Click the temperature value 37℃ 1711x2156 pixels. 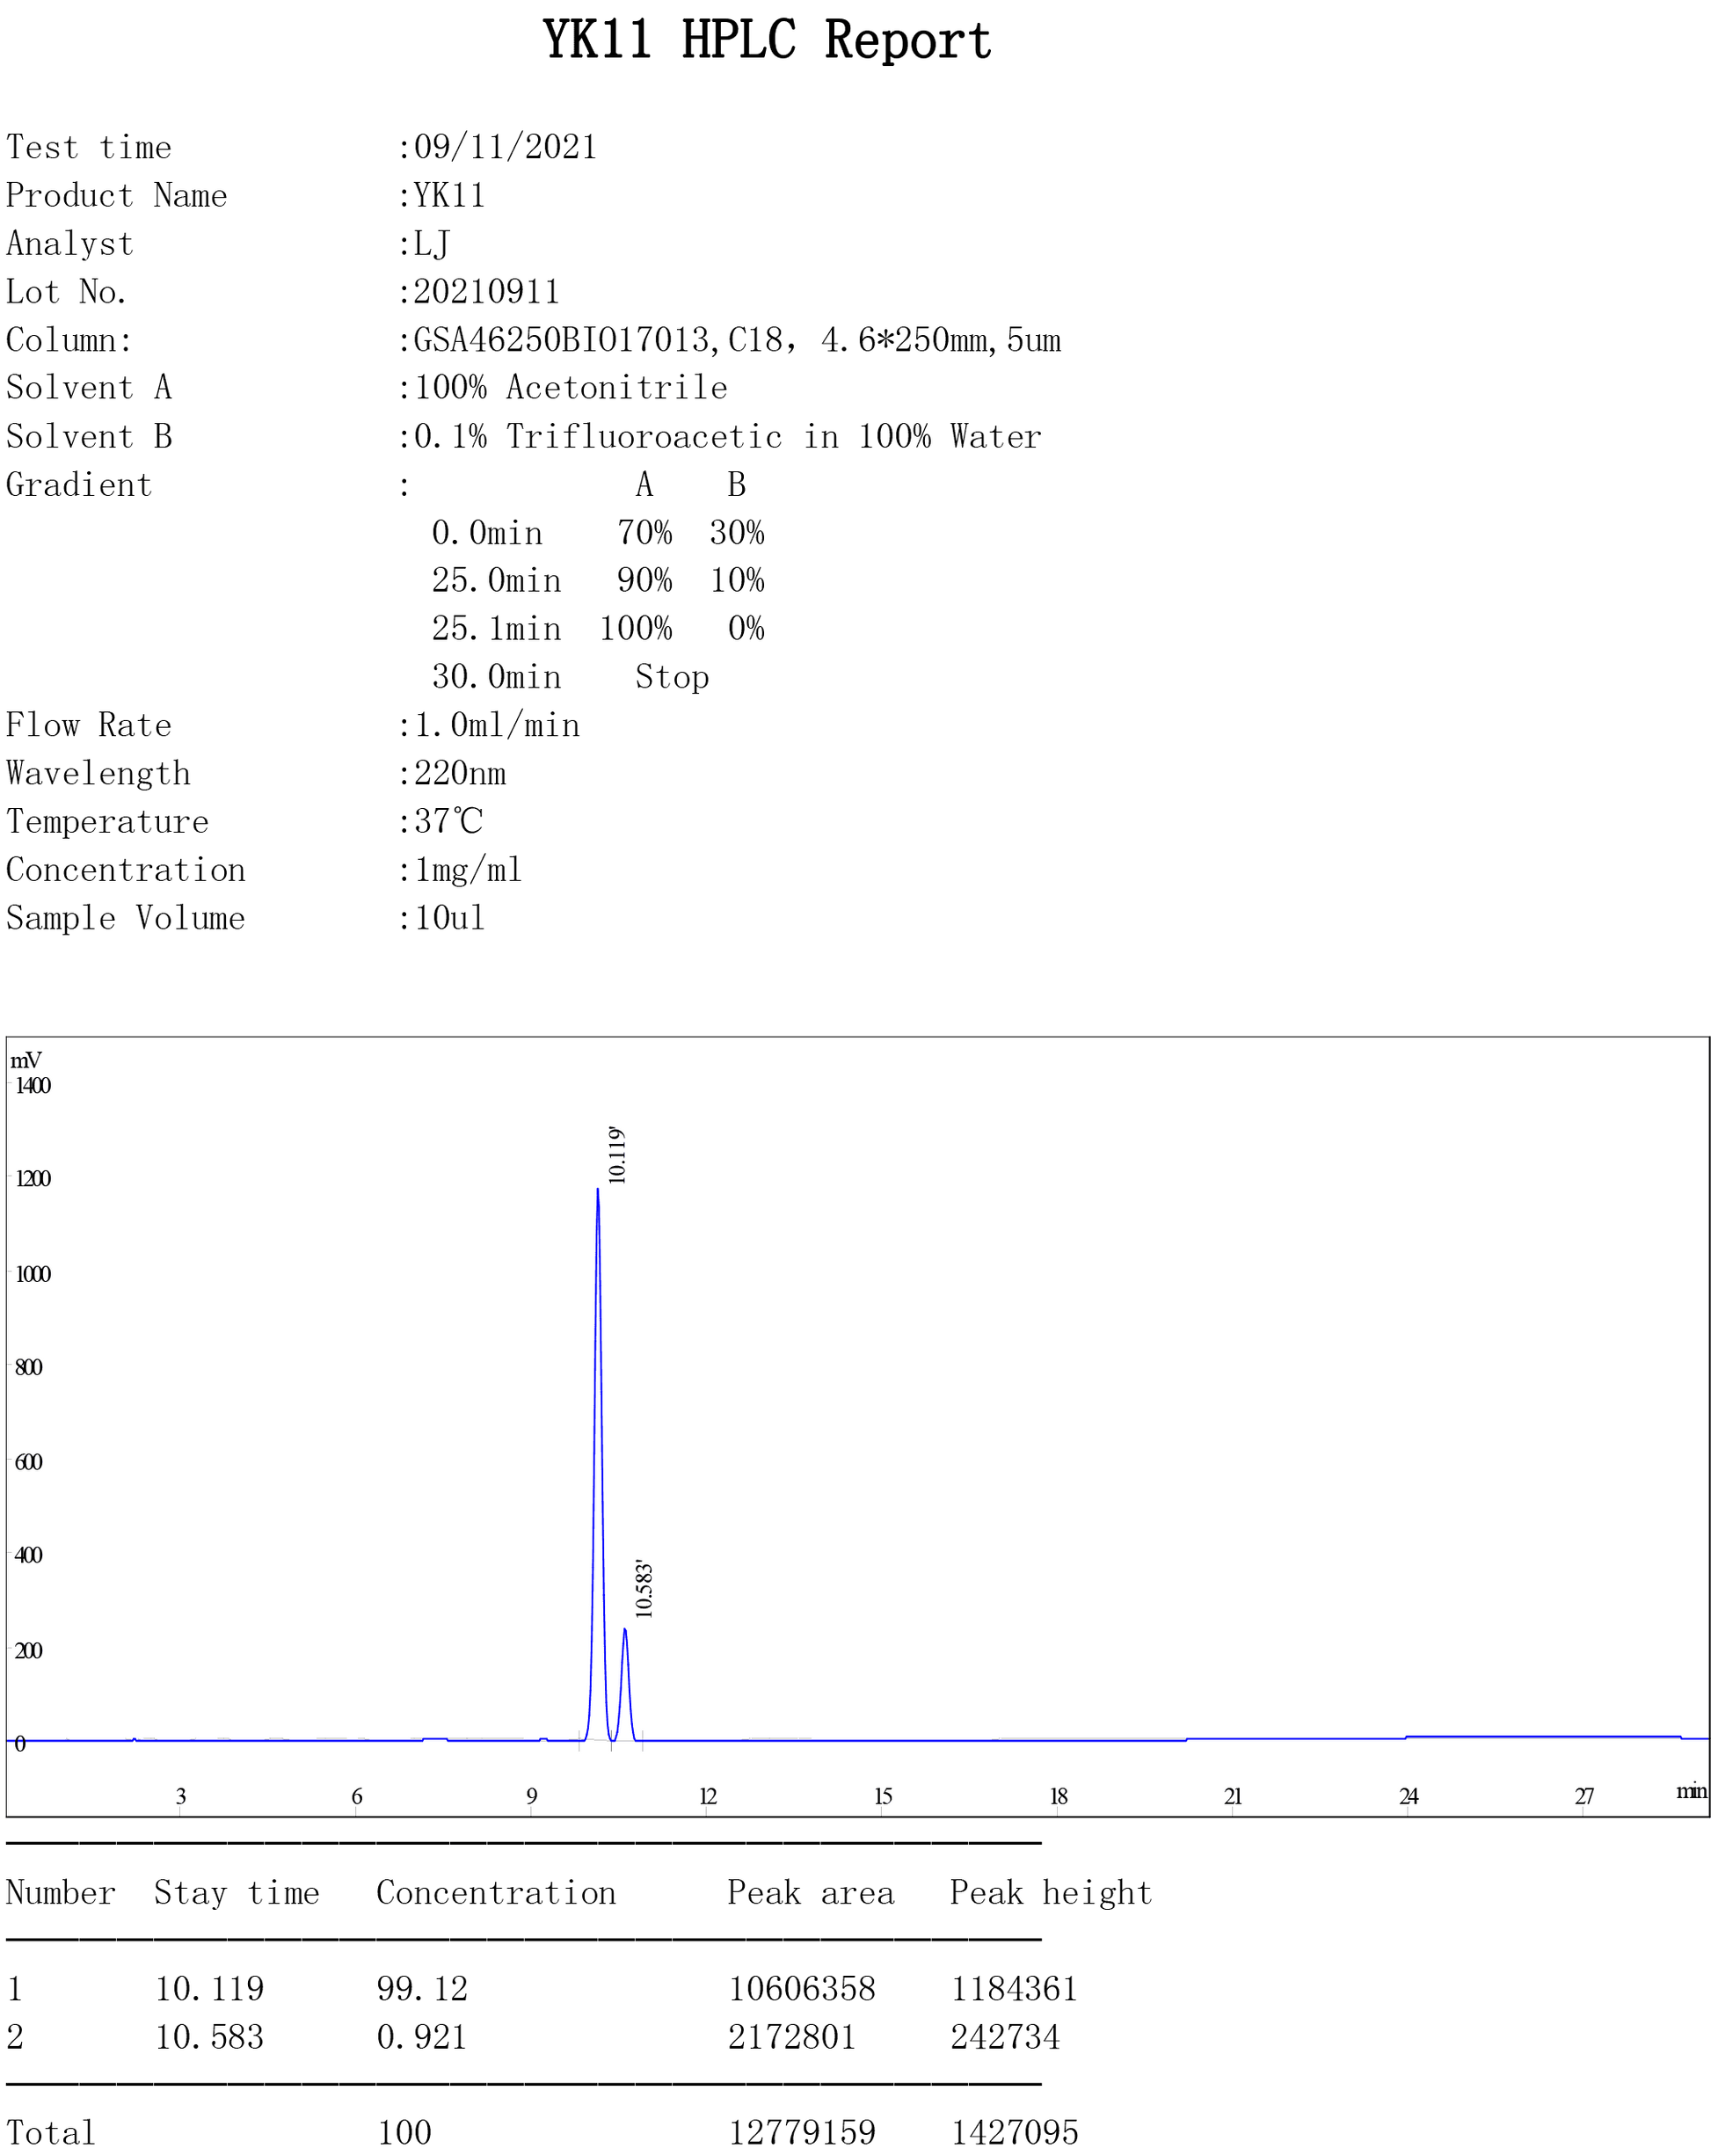pos(448,821)
